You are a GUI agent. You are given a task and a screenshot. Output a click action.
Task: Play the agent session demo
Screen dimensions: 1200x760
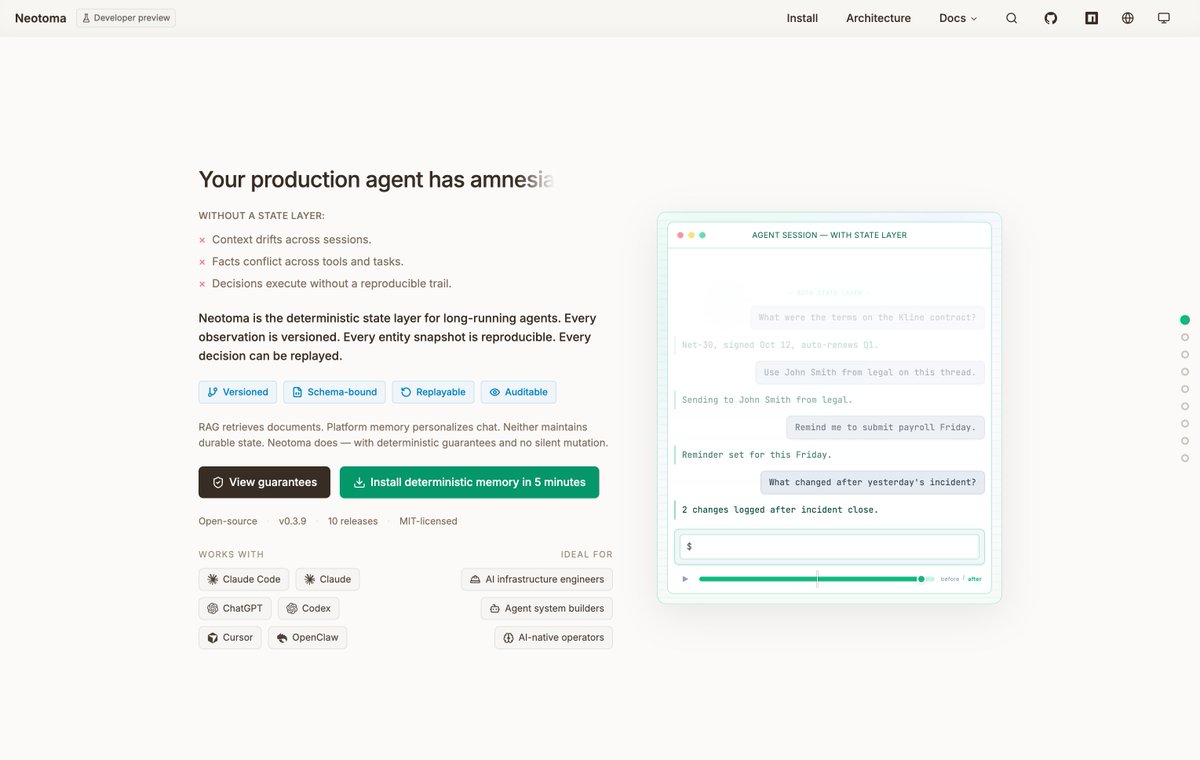click(x=685, y=579)
